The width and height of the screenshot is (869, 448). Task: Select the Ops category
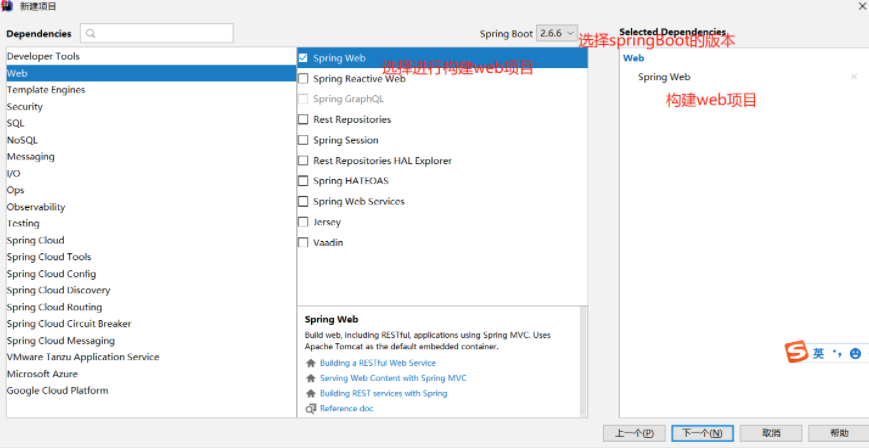tap(151, 190)
